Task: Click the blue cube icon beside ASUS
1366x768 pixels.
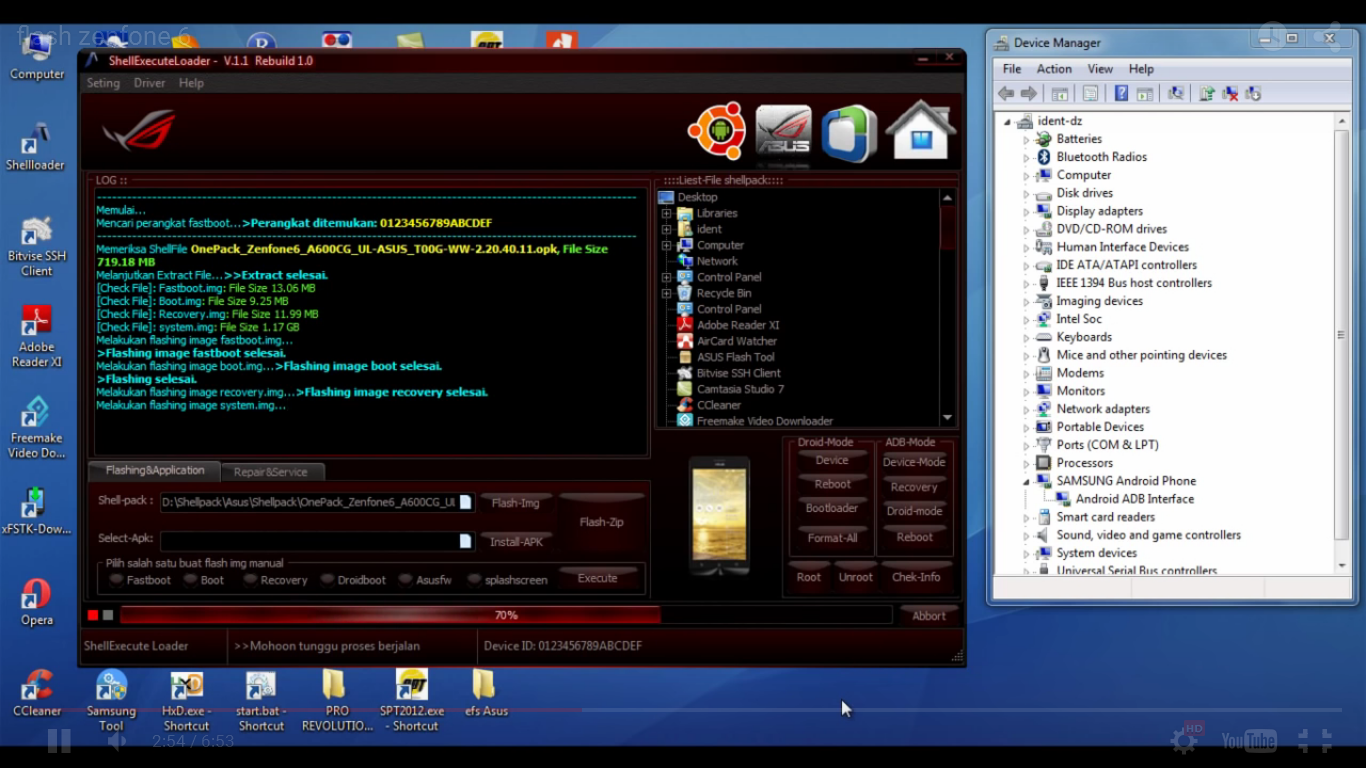Action: coord(849,133)
